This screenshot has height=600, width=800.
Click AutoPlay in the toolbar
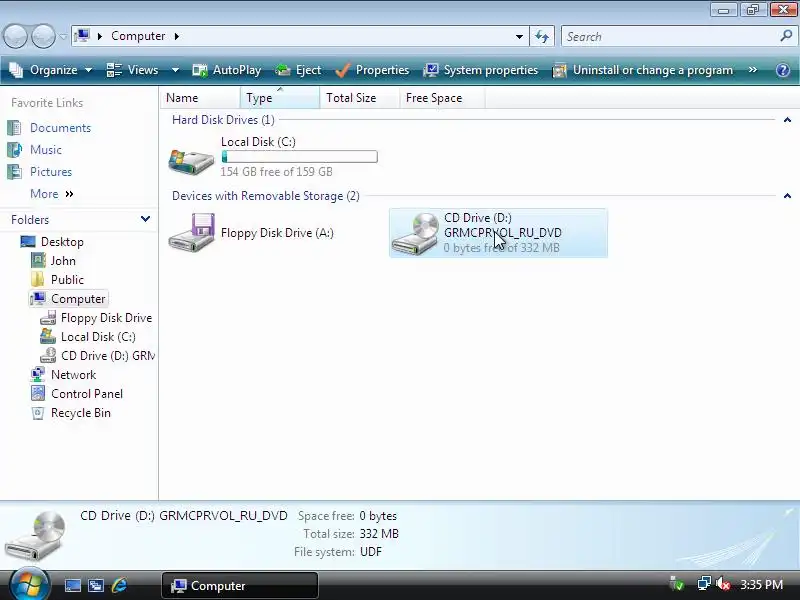(x=227, y=70)
